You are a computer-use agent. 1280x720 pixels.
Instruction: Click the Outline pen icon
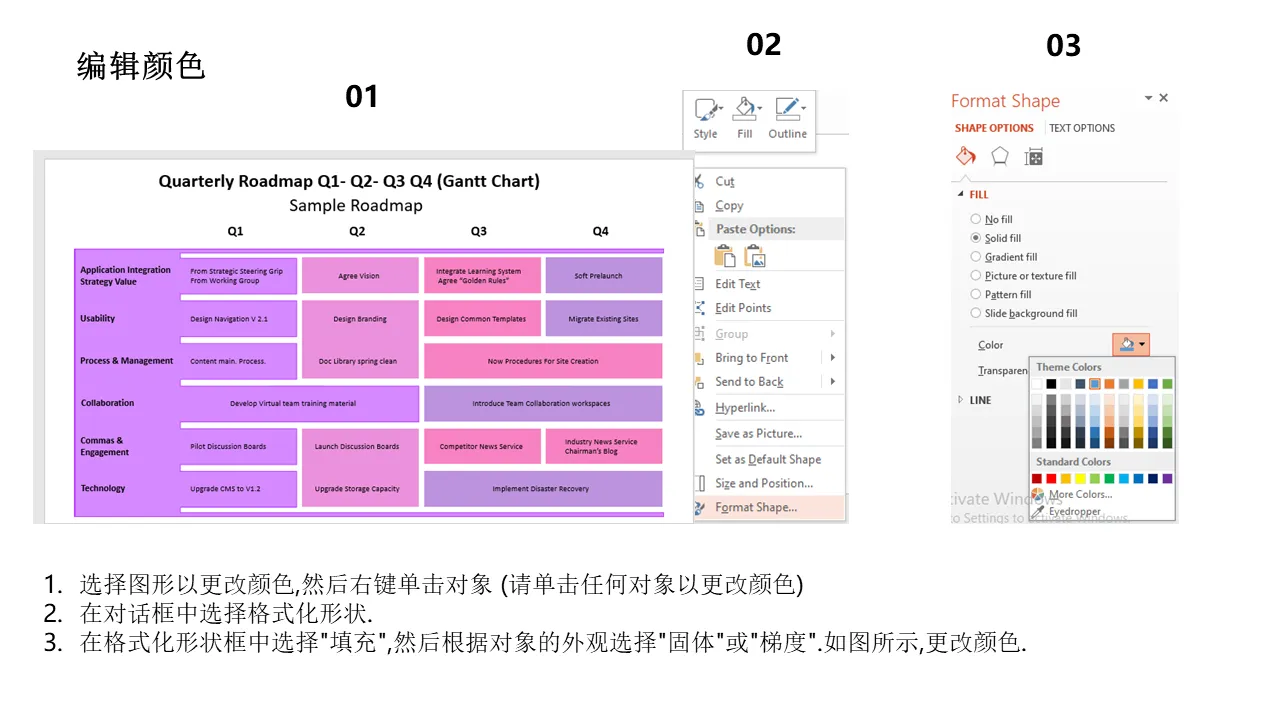pyautogui.click(x=787, y=110)
